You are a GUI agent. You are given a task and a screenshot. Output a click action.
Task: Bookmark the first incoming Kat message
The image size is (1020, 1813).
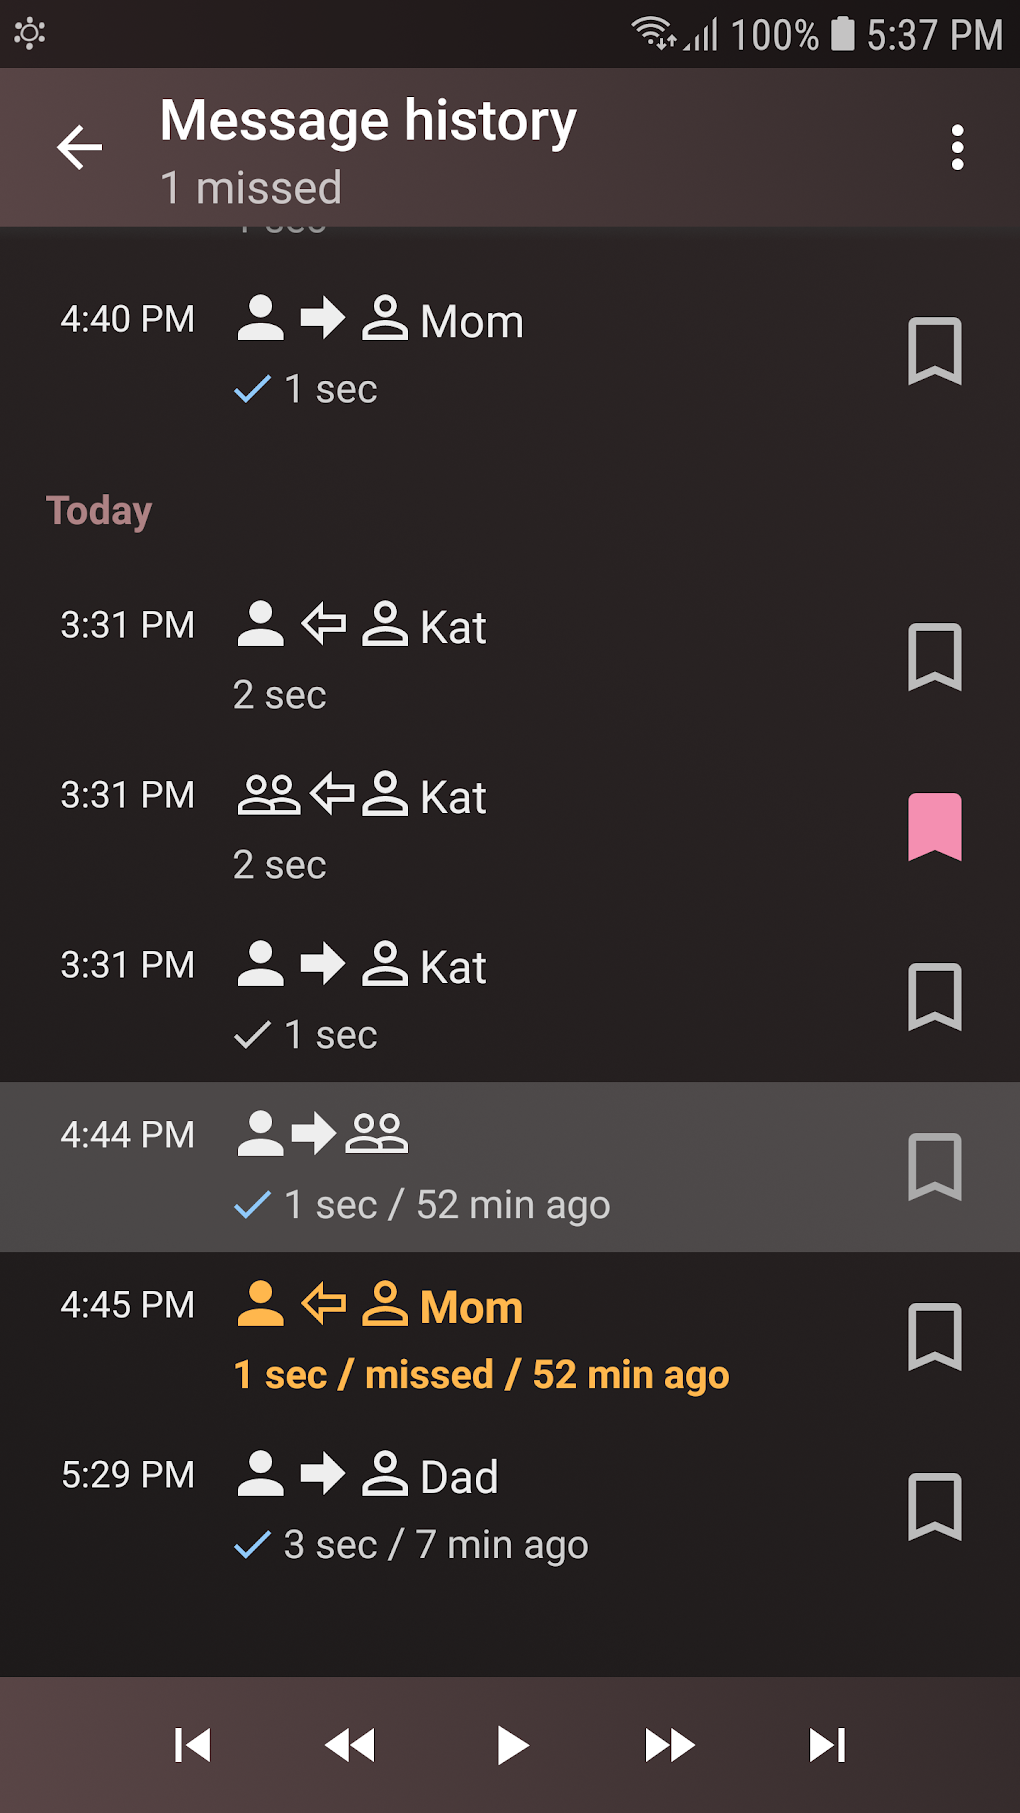[934, 657]
